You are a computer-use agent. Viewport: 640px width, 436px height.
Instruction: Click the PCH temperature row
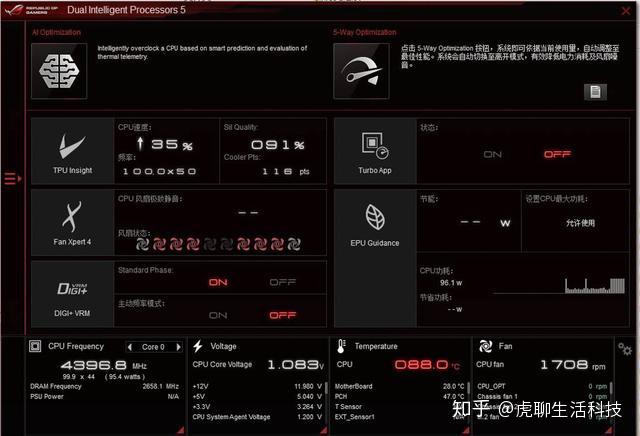[400, 396]
